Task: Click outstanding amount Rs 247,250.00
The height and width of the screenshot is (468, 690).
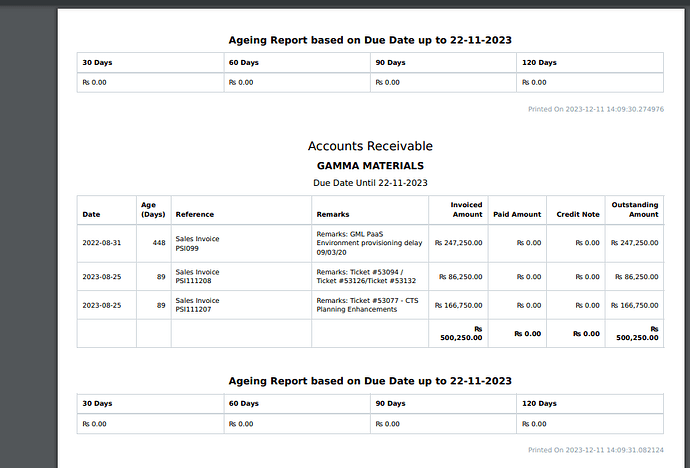Action: coord(635,243)
